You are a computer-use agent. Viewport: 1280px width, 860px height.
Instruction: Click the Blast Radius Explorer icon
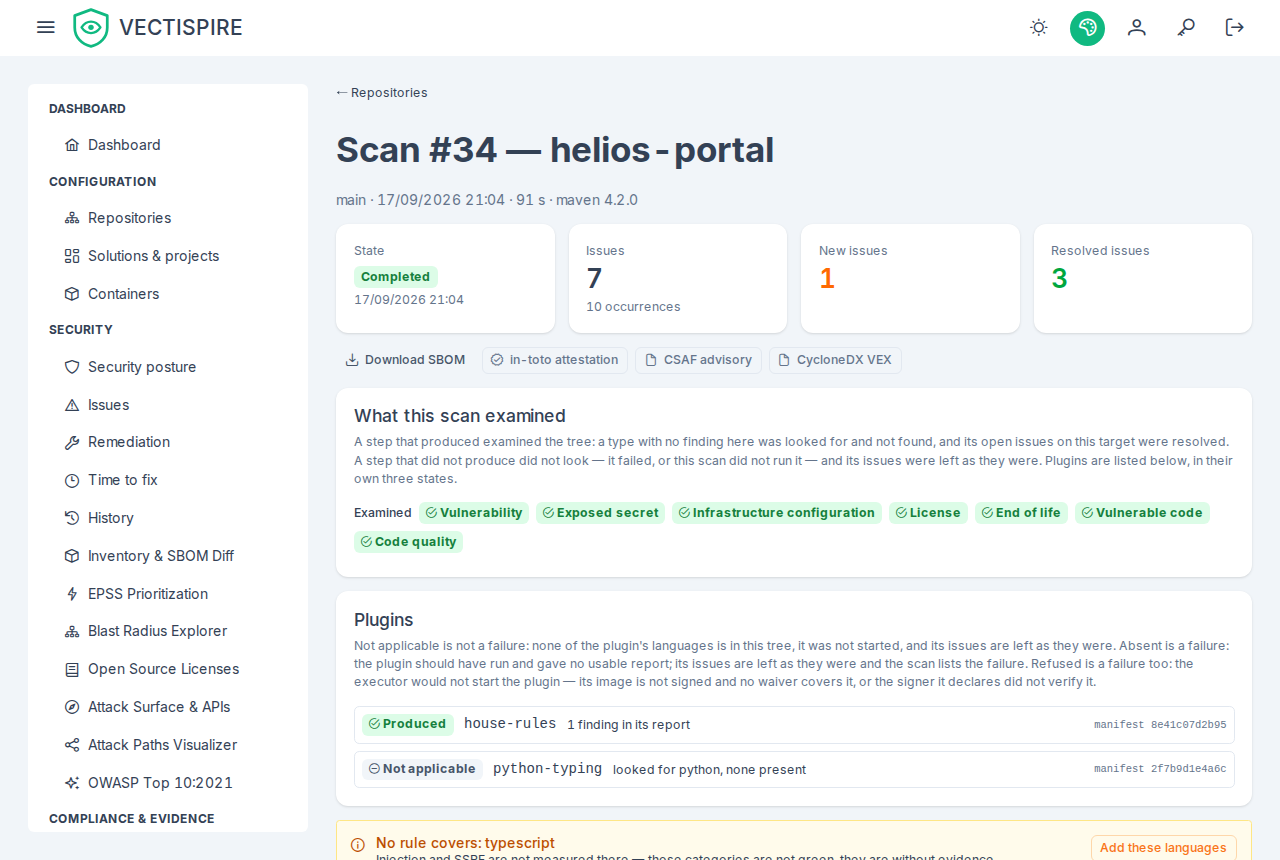(x=72, y=631)
